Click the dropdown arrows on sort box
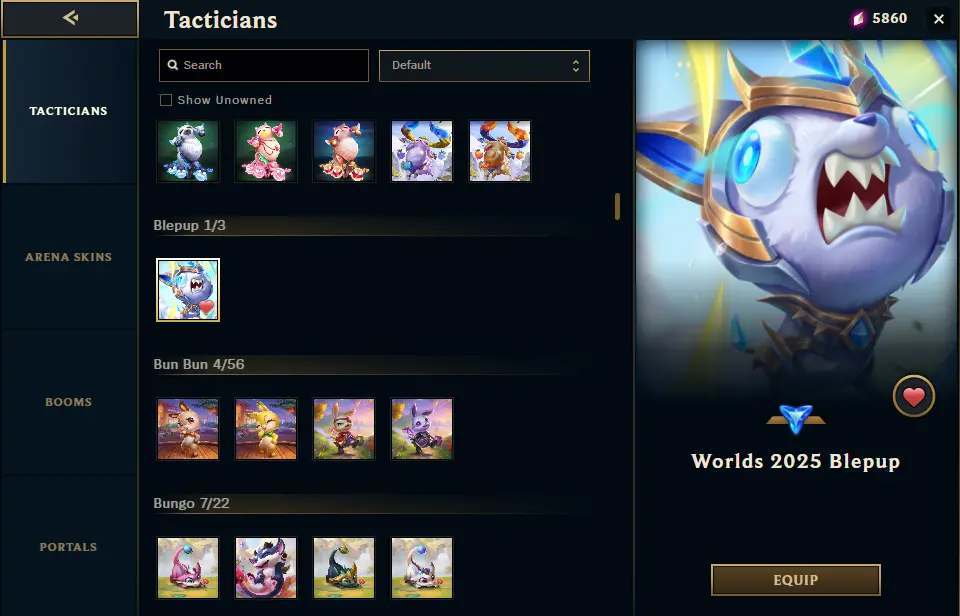Image resolution: width=960 pixels, height=616 pixels. (x=576, y=66)
